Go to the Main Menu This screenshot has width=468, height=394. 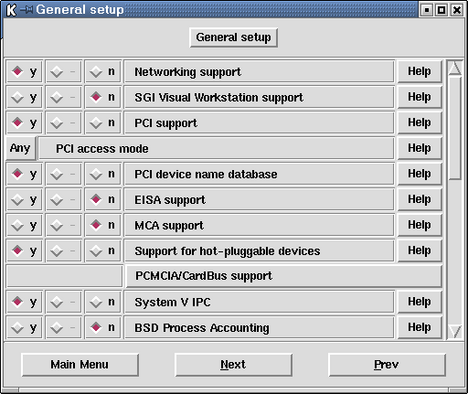pyautogui.click(x=80, y=365)
